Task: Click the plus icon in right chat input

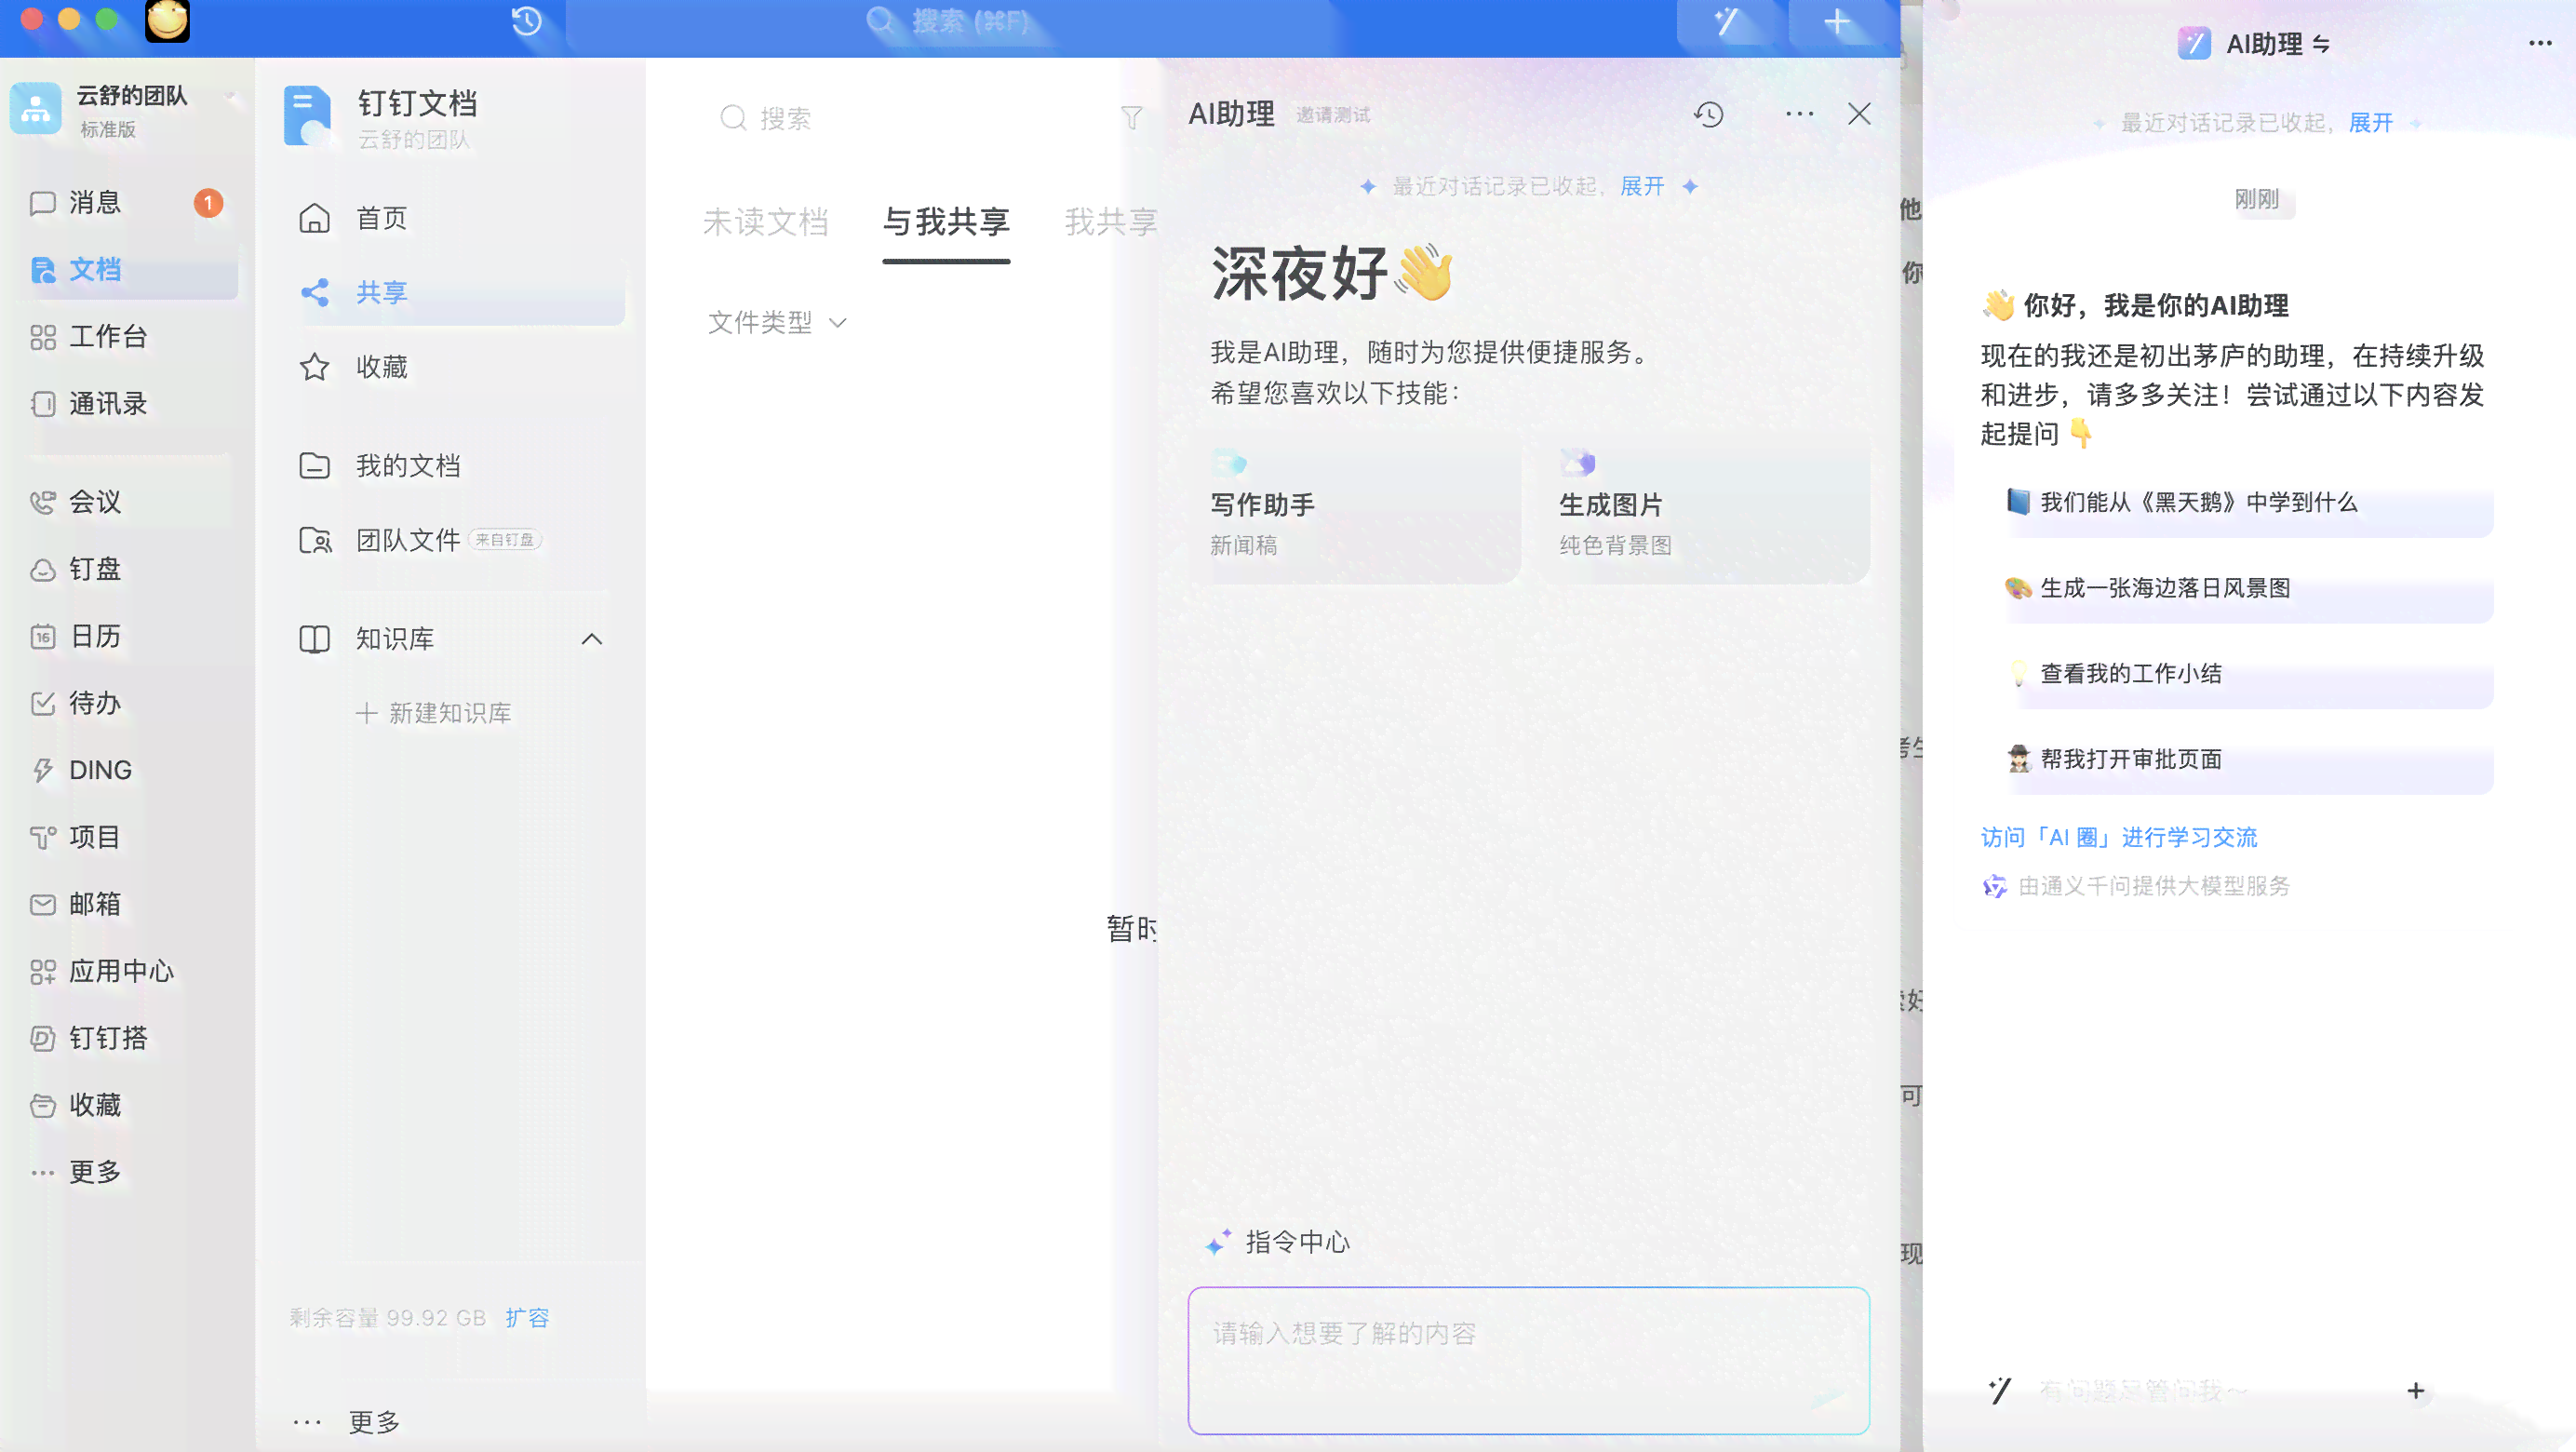Action: click(2416, 1391)
